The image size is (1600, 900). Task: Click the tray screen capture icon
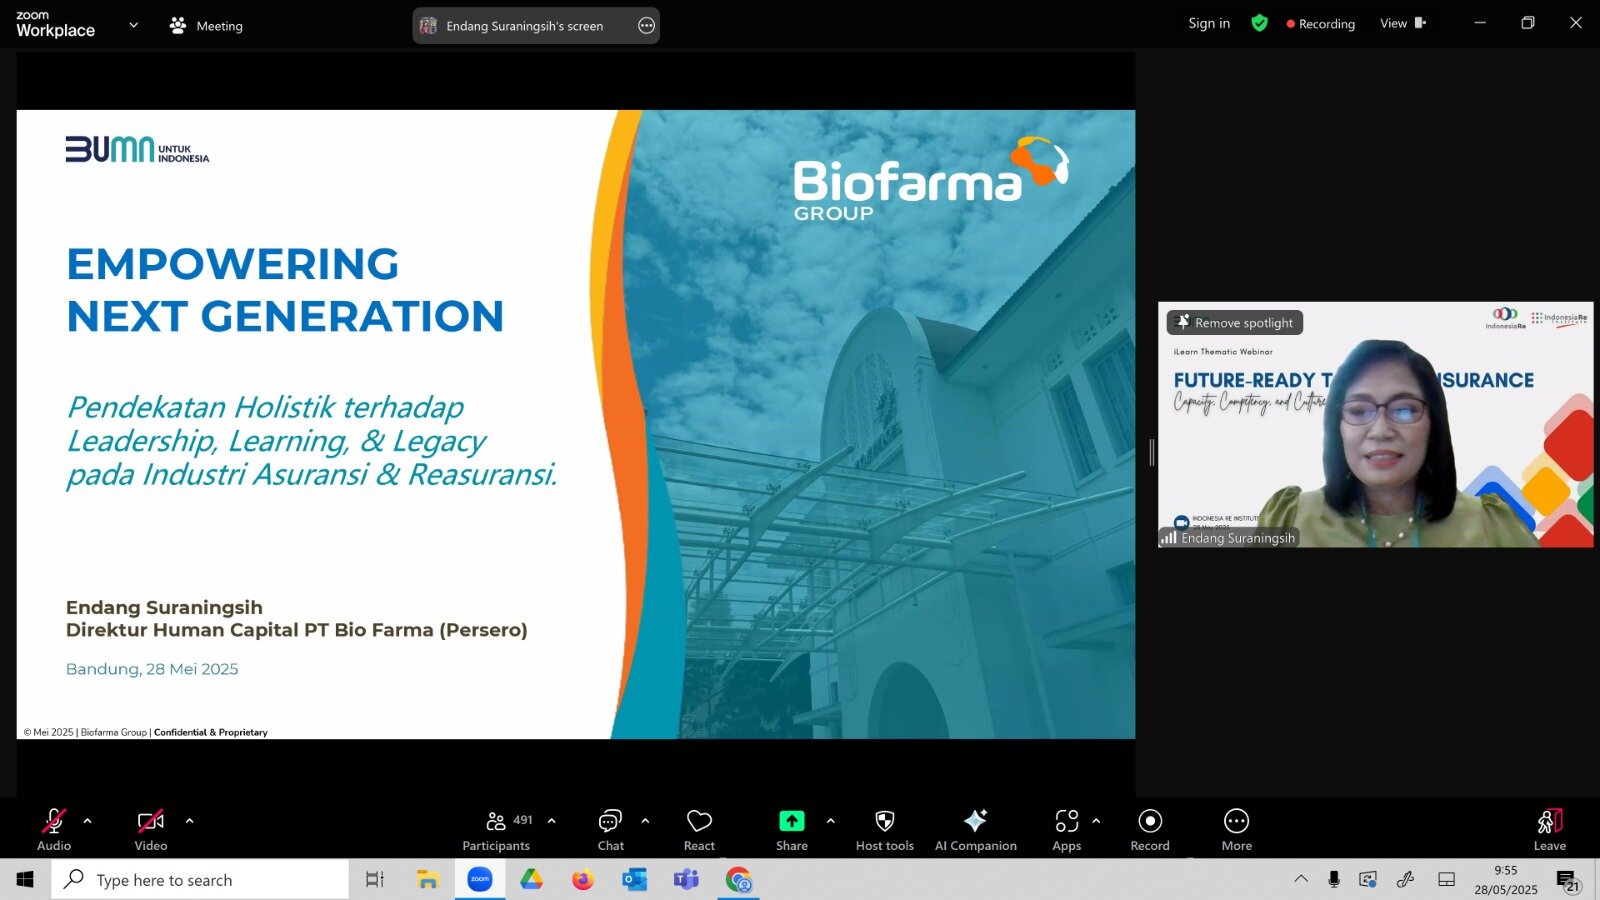(1368, 879)
